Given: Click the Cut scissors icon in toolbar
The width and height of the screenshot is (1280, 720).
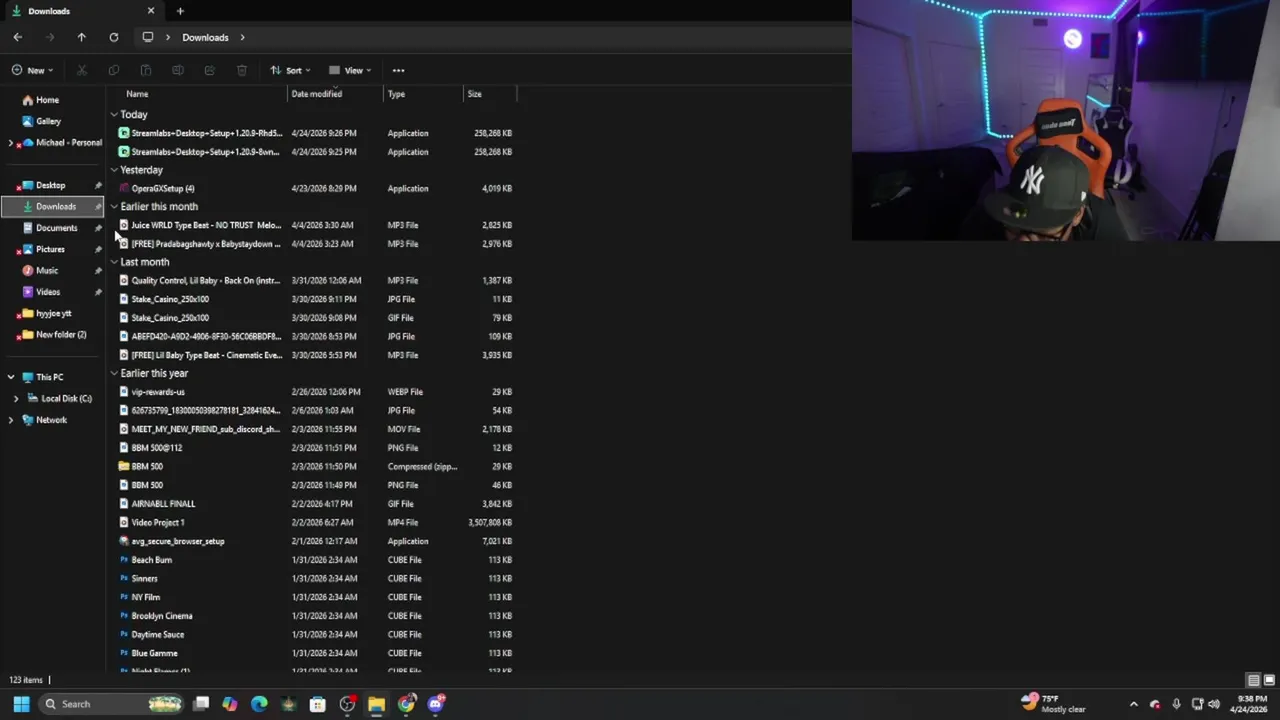Looking at the screenshot, I should click(81, 70).
